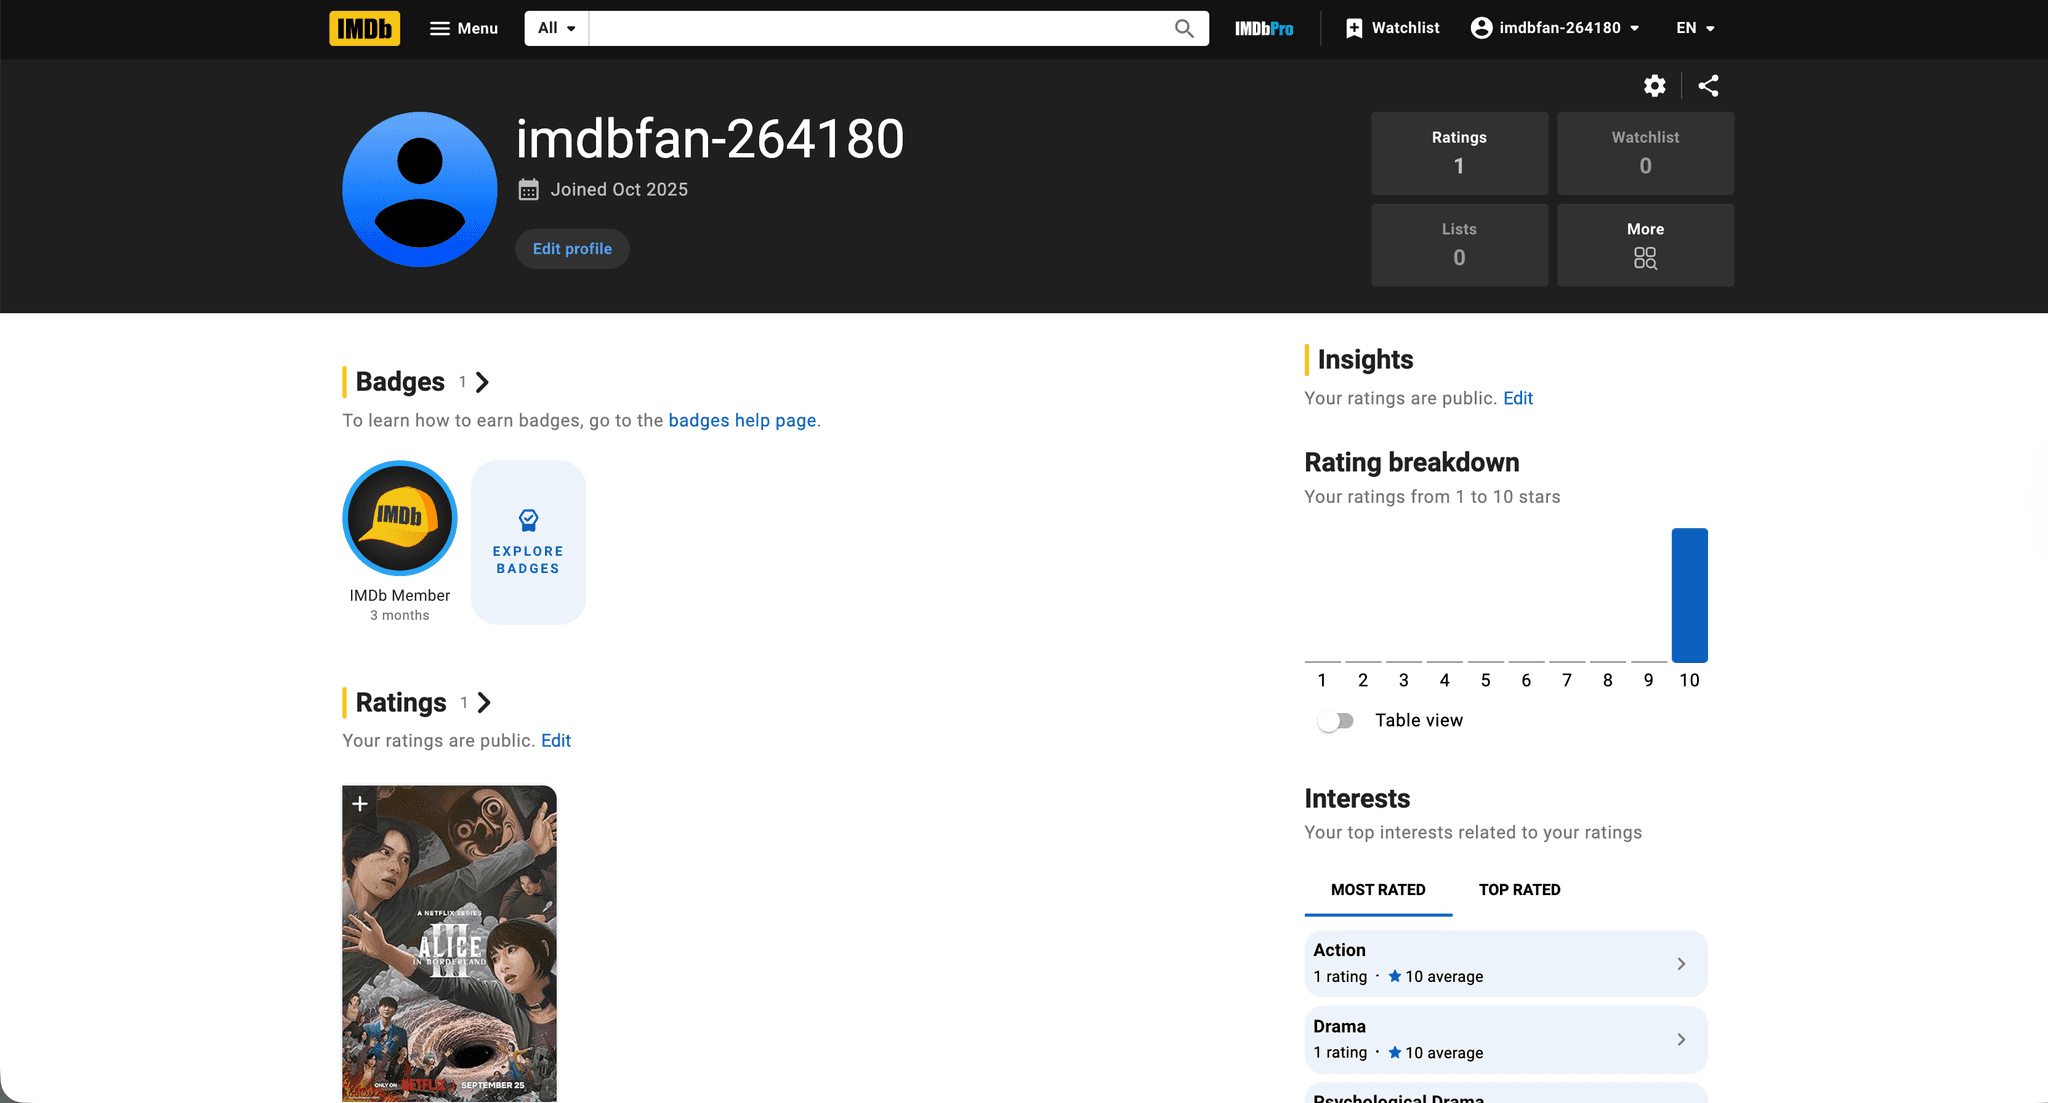The height and width of the screenshot is (1103, 2048).
Task: Open the EN language dropdown
Action: [x=1695, y=28]
